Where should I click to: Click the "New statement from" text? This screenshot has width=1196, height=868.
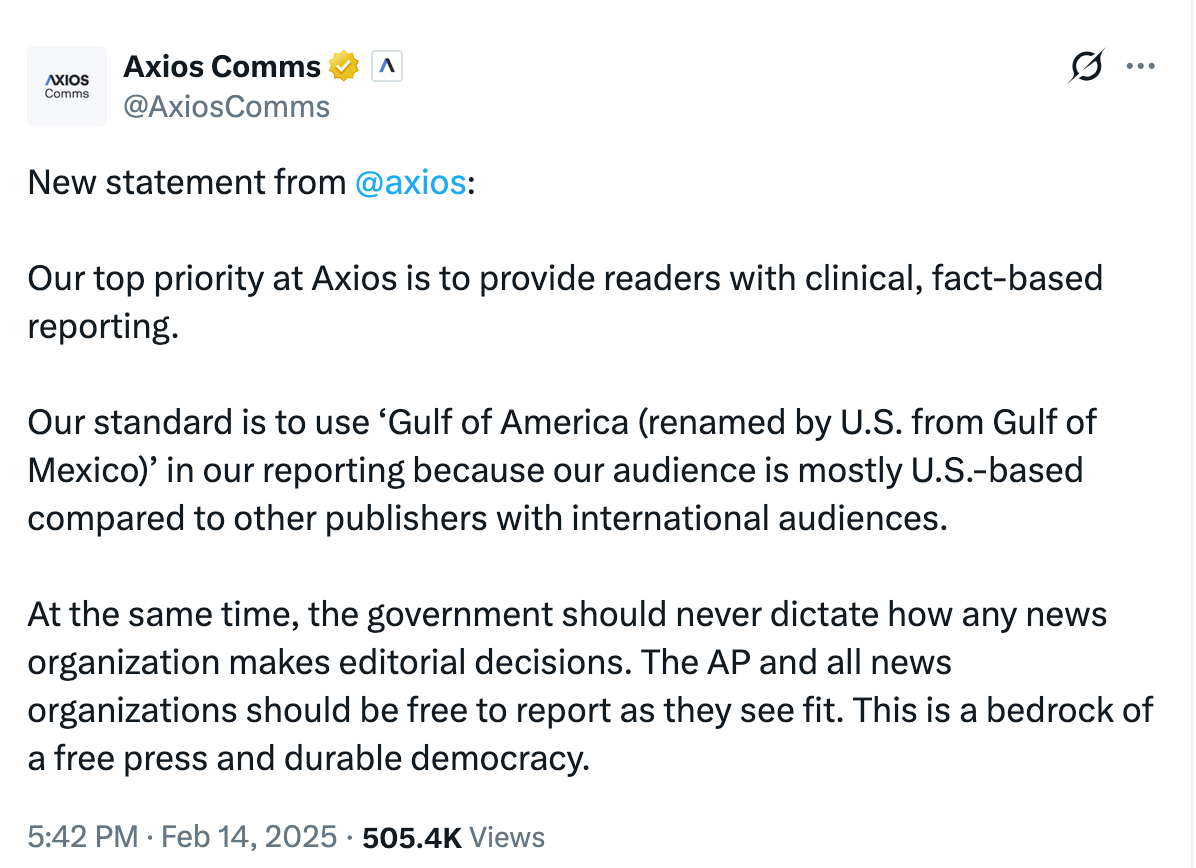click(186, 182)
